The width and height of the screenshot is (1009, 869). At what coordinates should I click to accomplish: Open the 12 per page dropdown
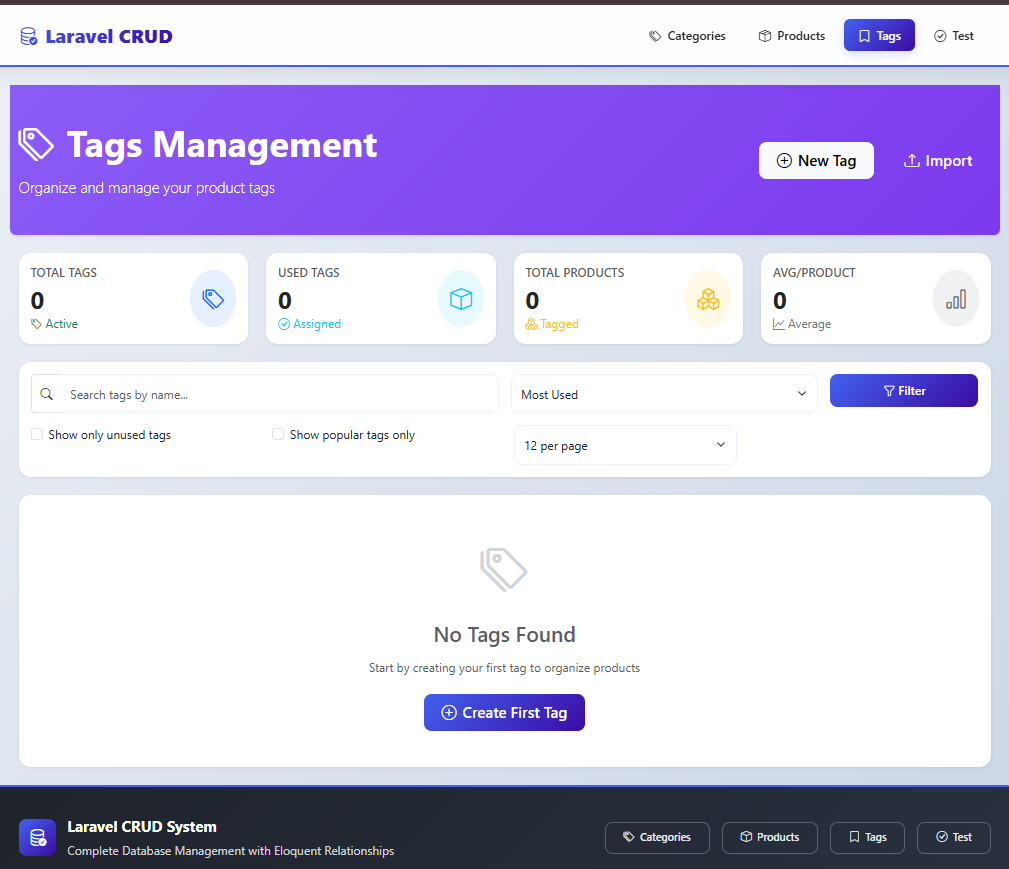point(625,445)
